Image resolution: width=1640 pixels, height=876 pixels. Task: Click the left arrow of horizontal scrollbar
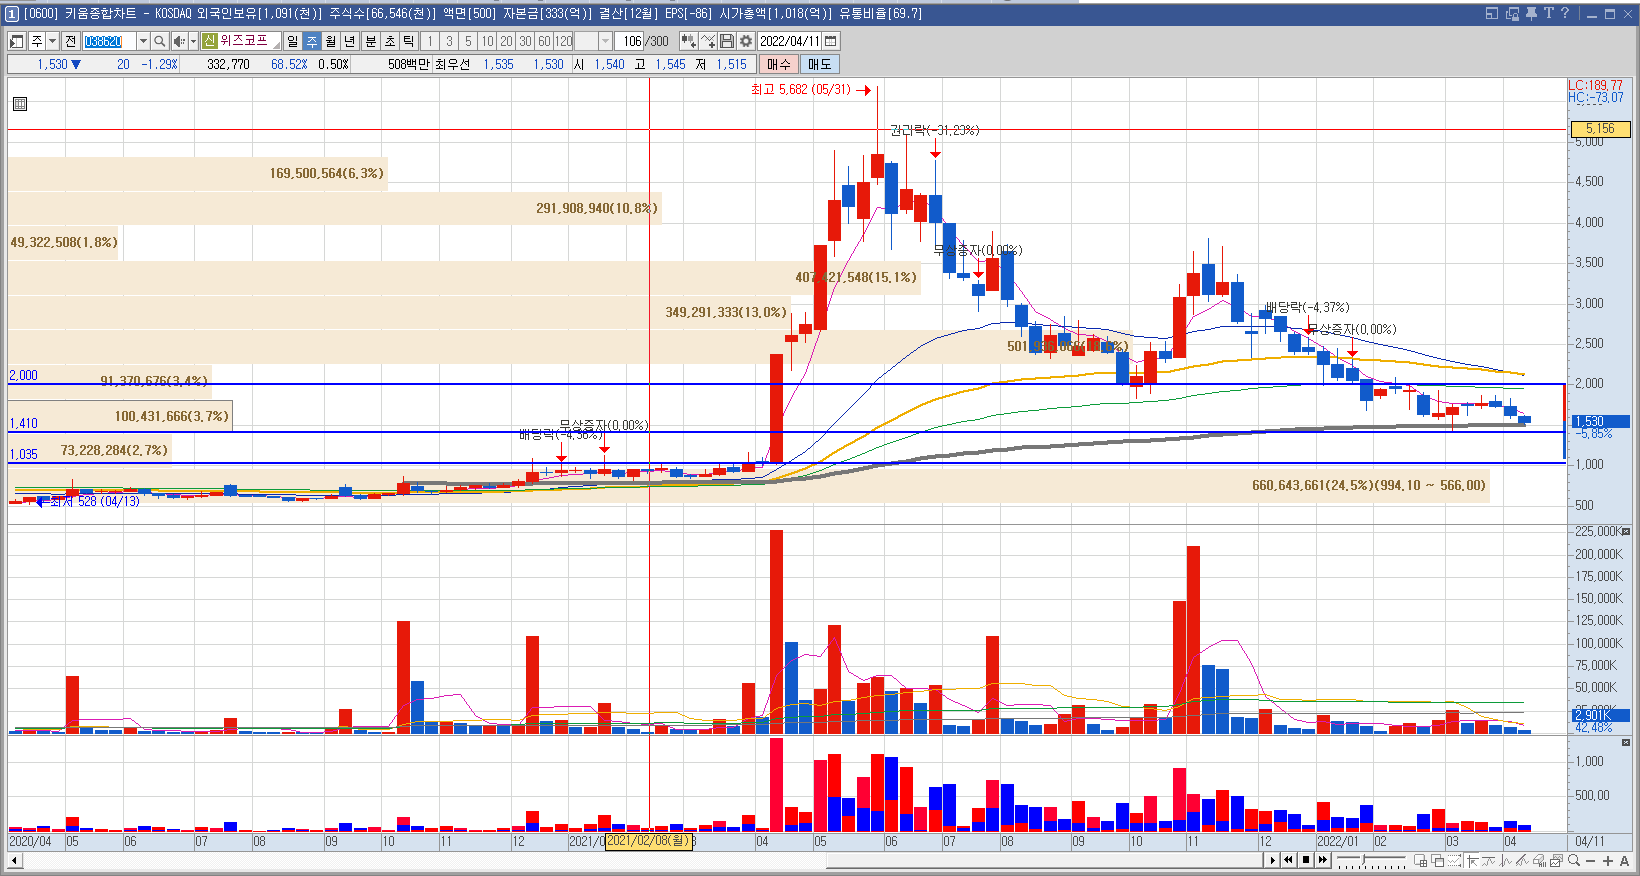[13, 860]
